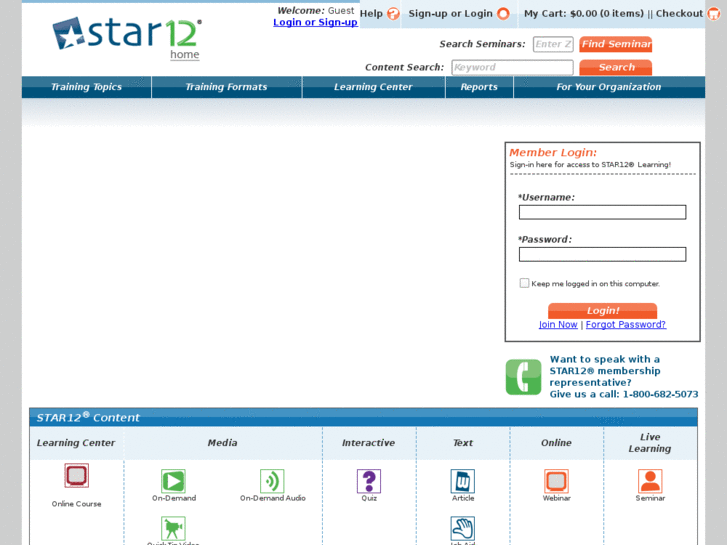Screen dimensions: 727x545
Task: Open the Training Topics menu
Action: pos(86,87)
